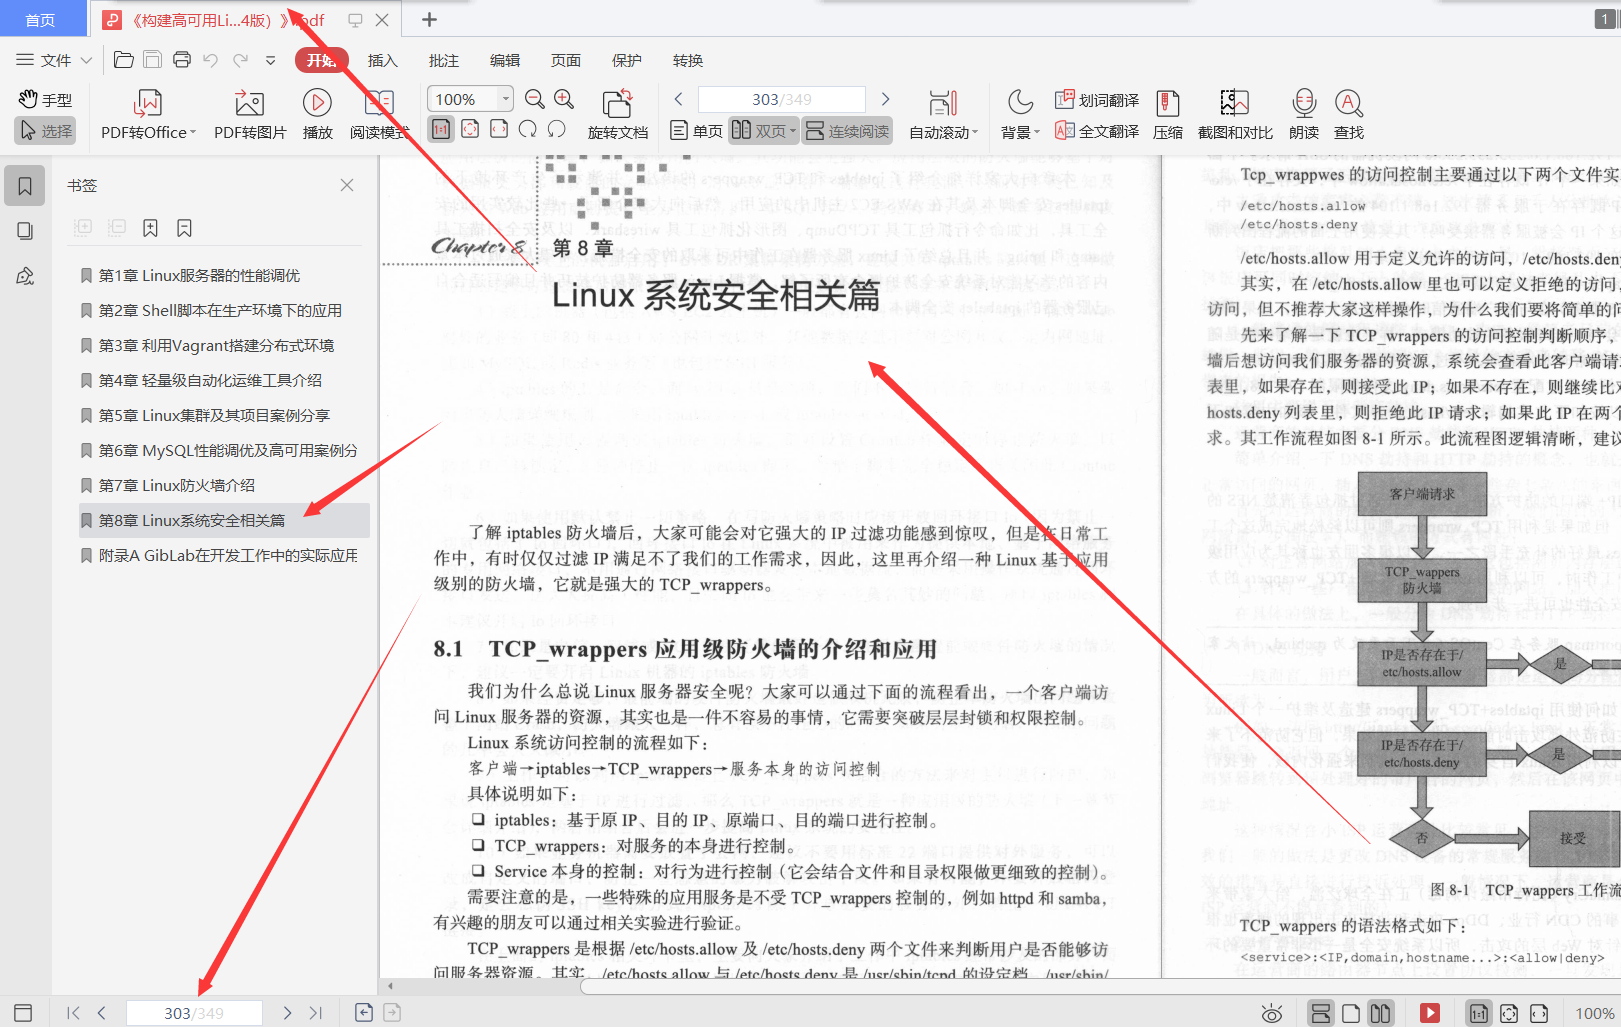Toggle continuous reading (连续阅读)
1621x1027 pixels.
pyautogui.click(x=847, y=131)
